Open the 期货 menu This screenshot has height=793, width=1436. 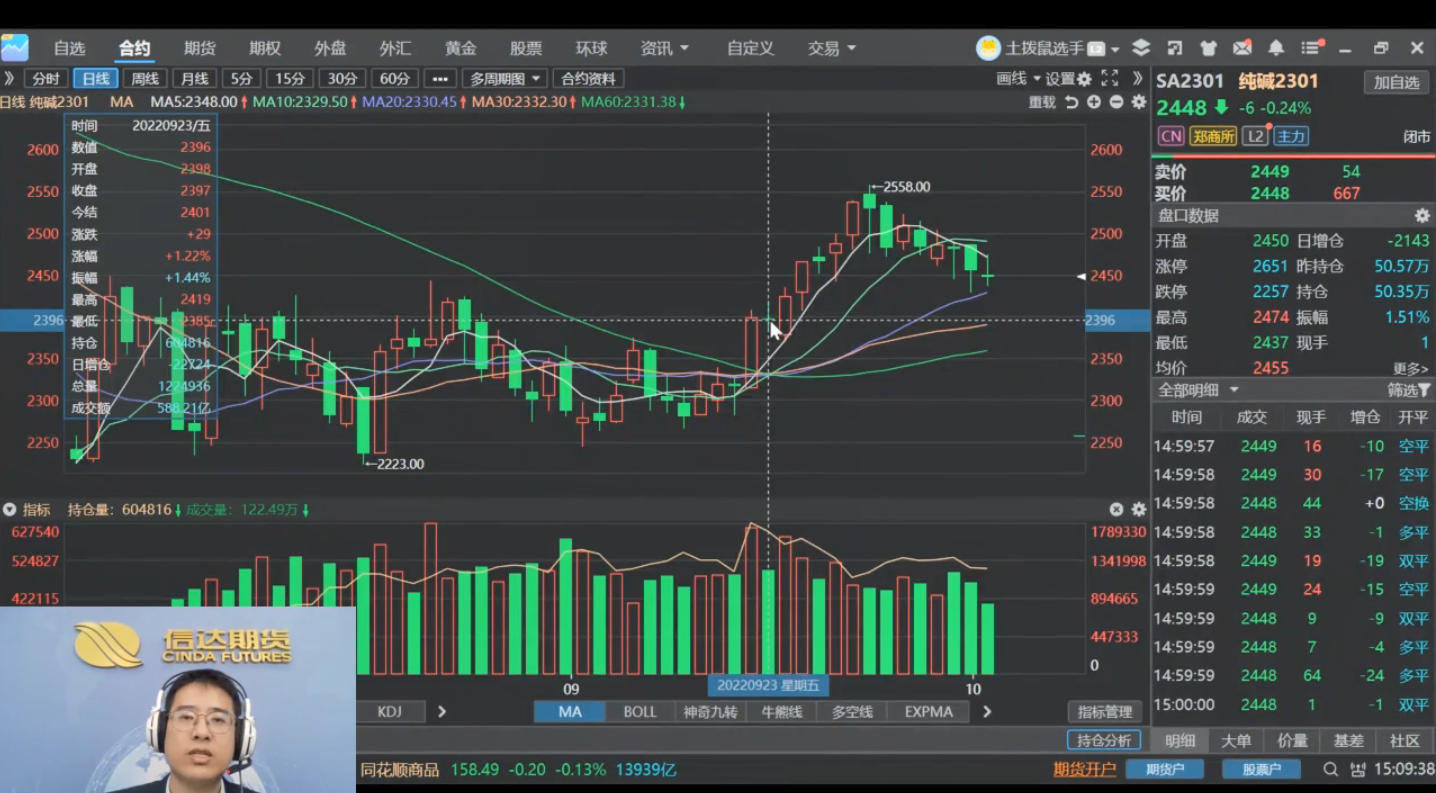[199, 48]
